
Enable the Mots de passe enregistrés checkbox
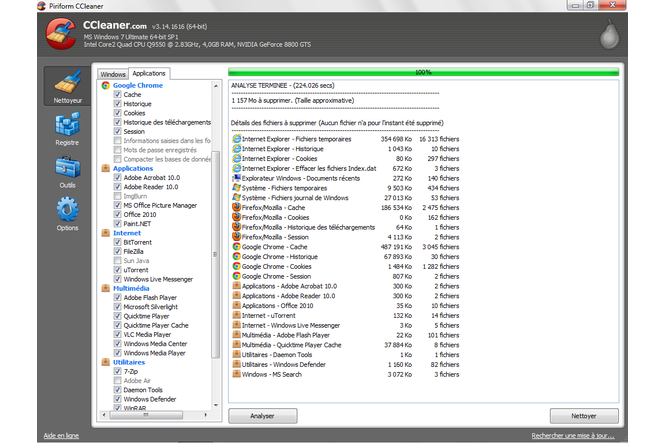click(118, 150)
